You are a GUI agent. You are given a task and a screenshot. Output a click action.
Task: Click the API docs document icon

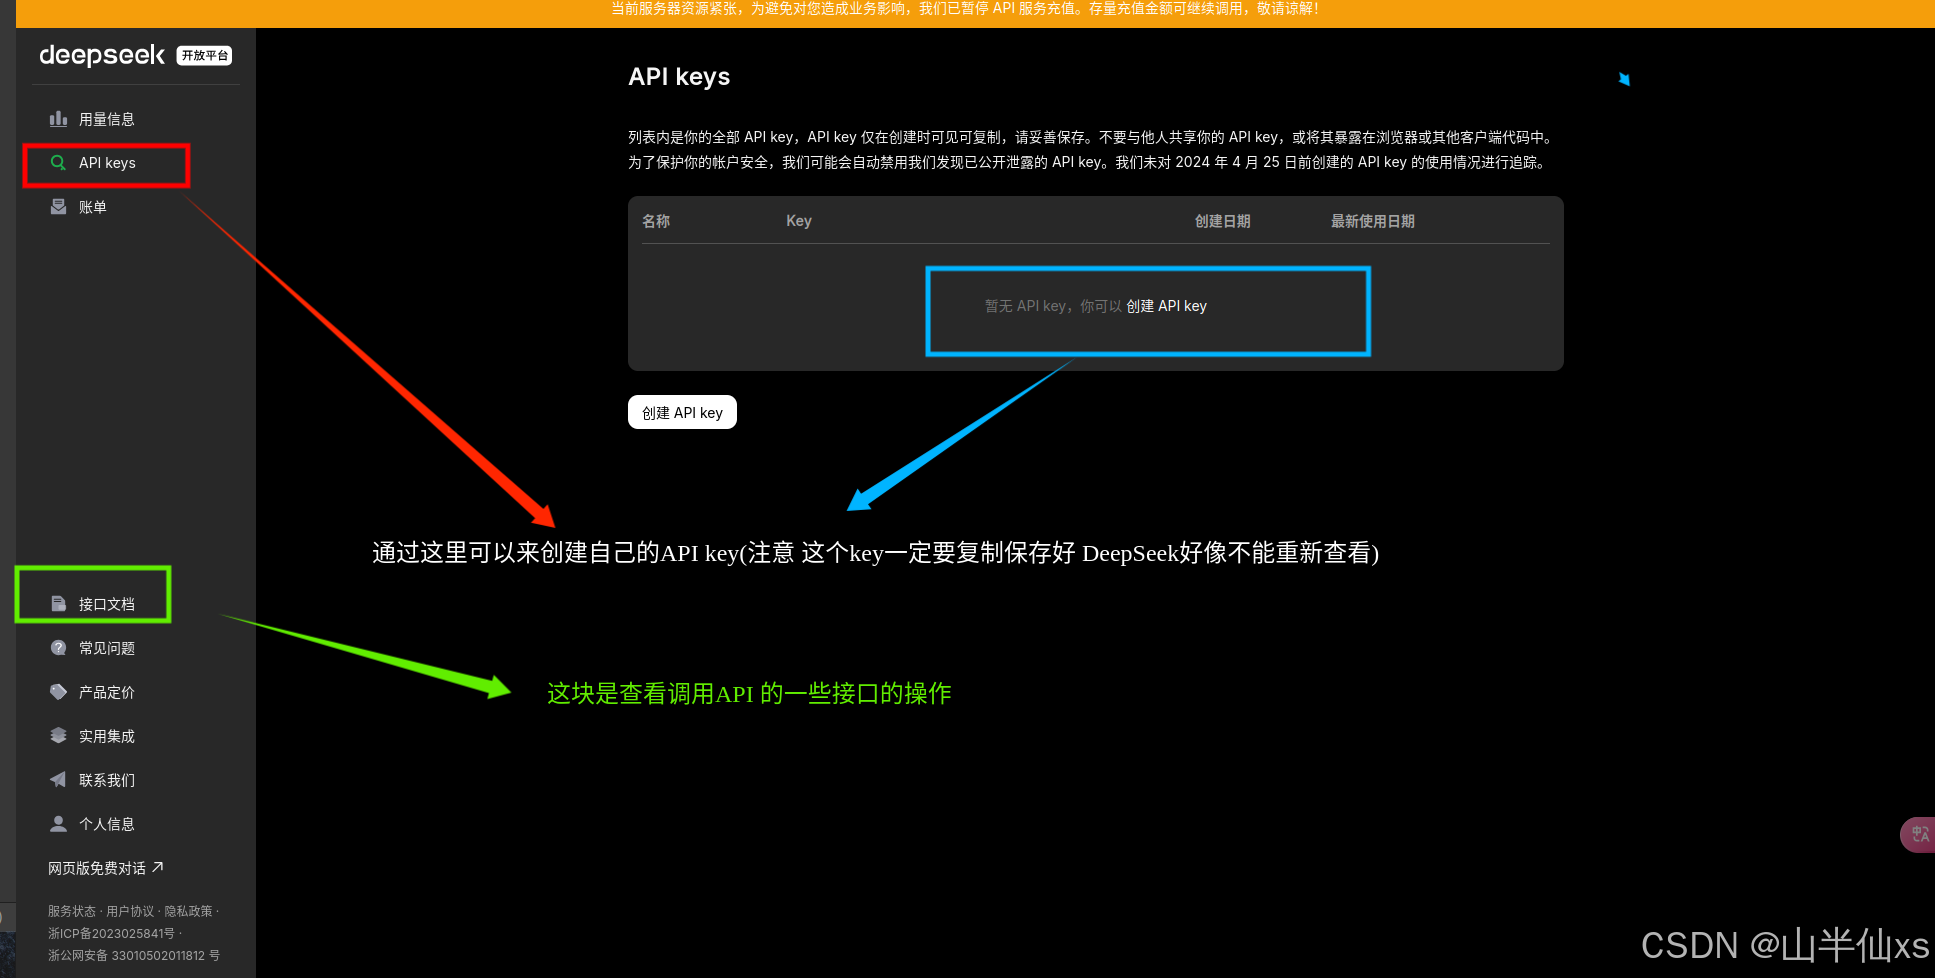(58, 604)
